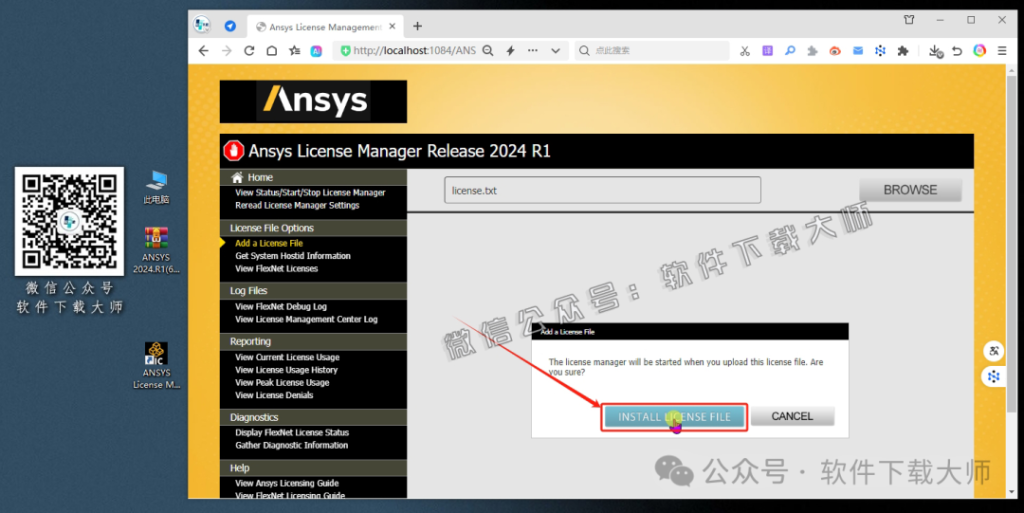The height and width of the screenshot is (513, 1024).
Task: Select the ANSYS License Manager desktop shortcut
Action: pos(156,366)
